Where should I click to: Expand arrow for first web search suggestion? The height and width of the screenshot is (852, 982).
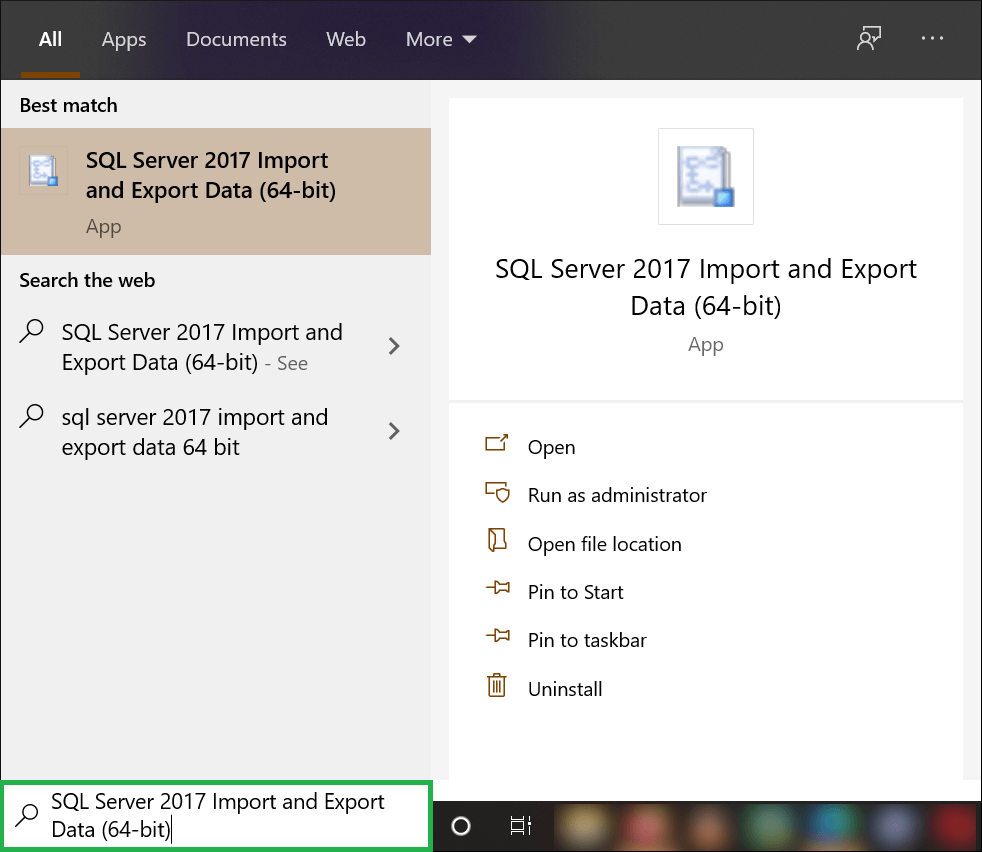pyautogui.click(x=393, y=346)
